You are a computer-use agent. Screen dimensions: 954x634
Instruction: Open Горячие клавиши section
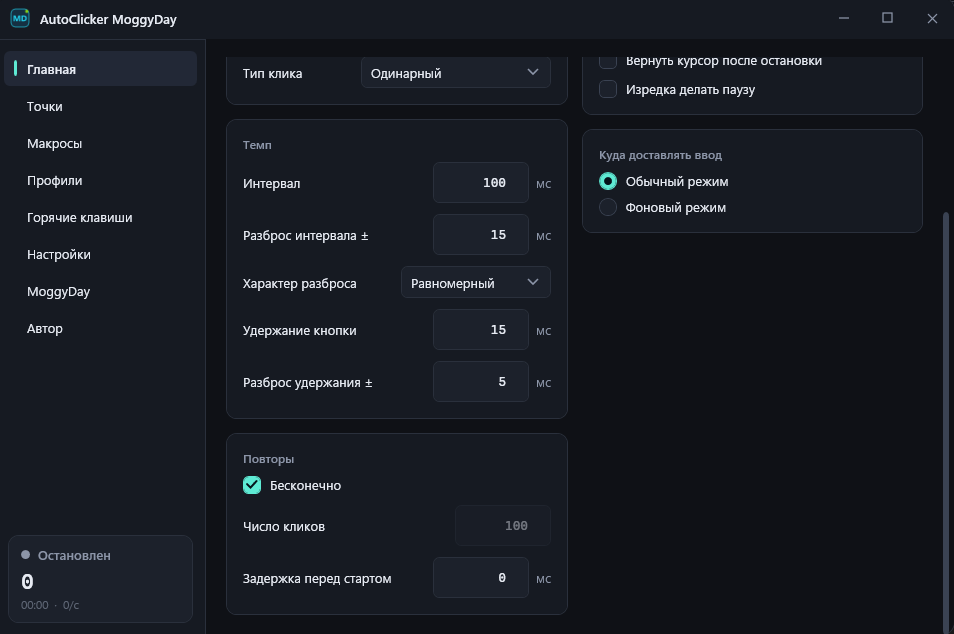100,218
